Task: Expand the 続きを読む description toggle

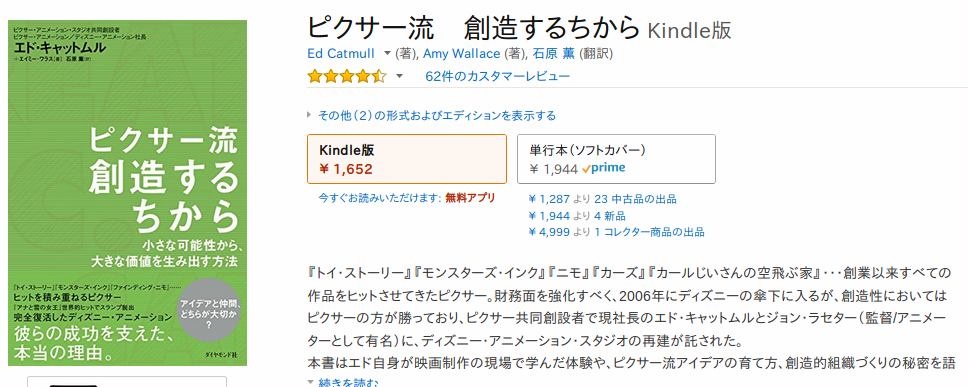Action: pyautogui.click(x=343, y=383)
